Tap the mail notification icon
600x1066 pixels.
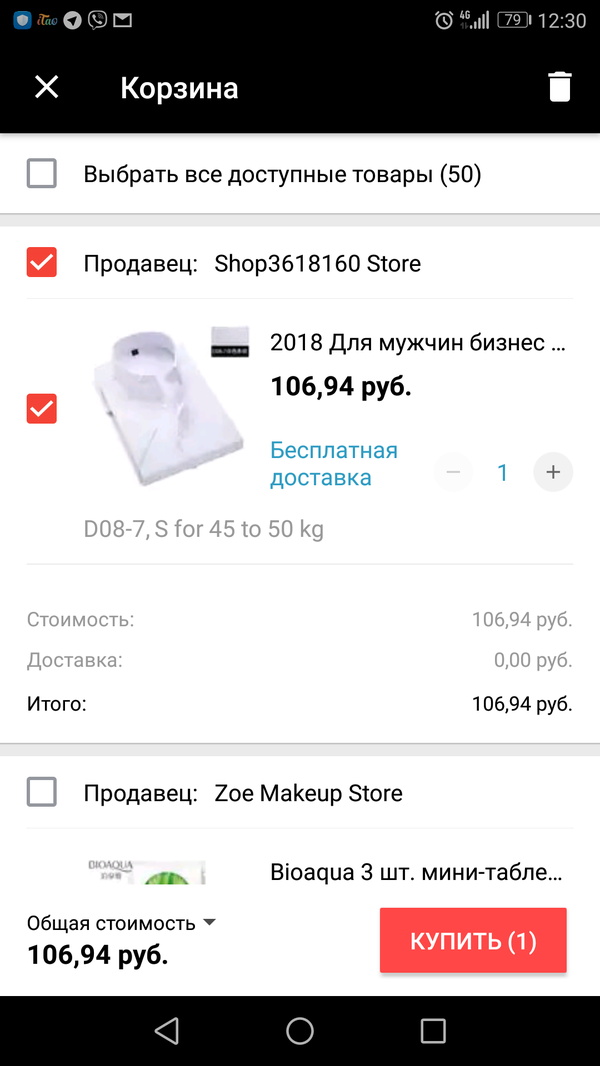[x=122, y=19]
